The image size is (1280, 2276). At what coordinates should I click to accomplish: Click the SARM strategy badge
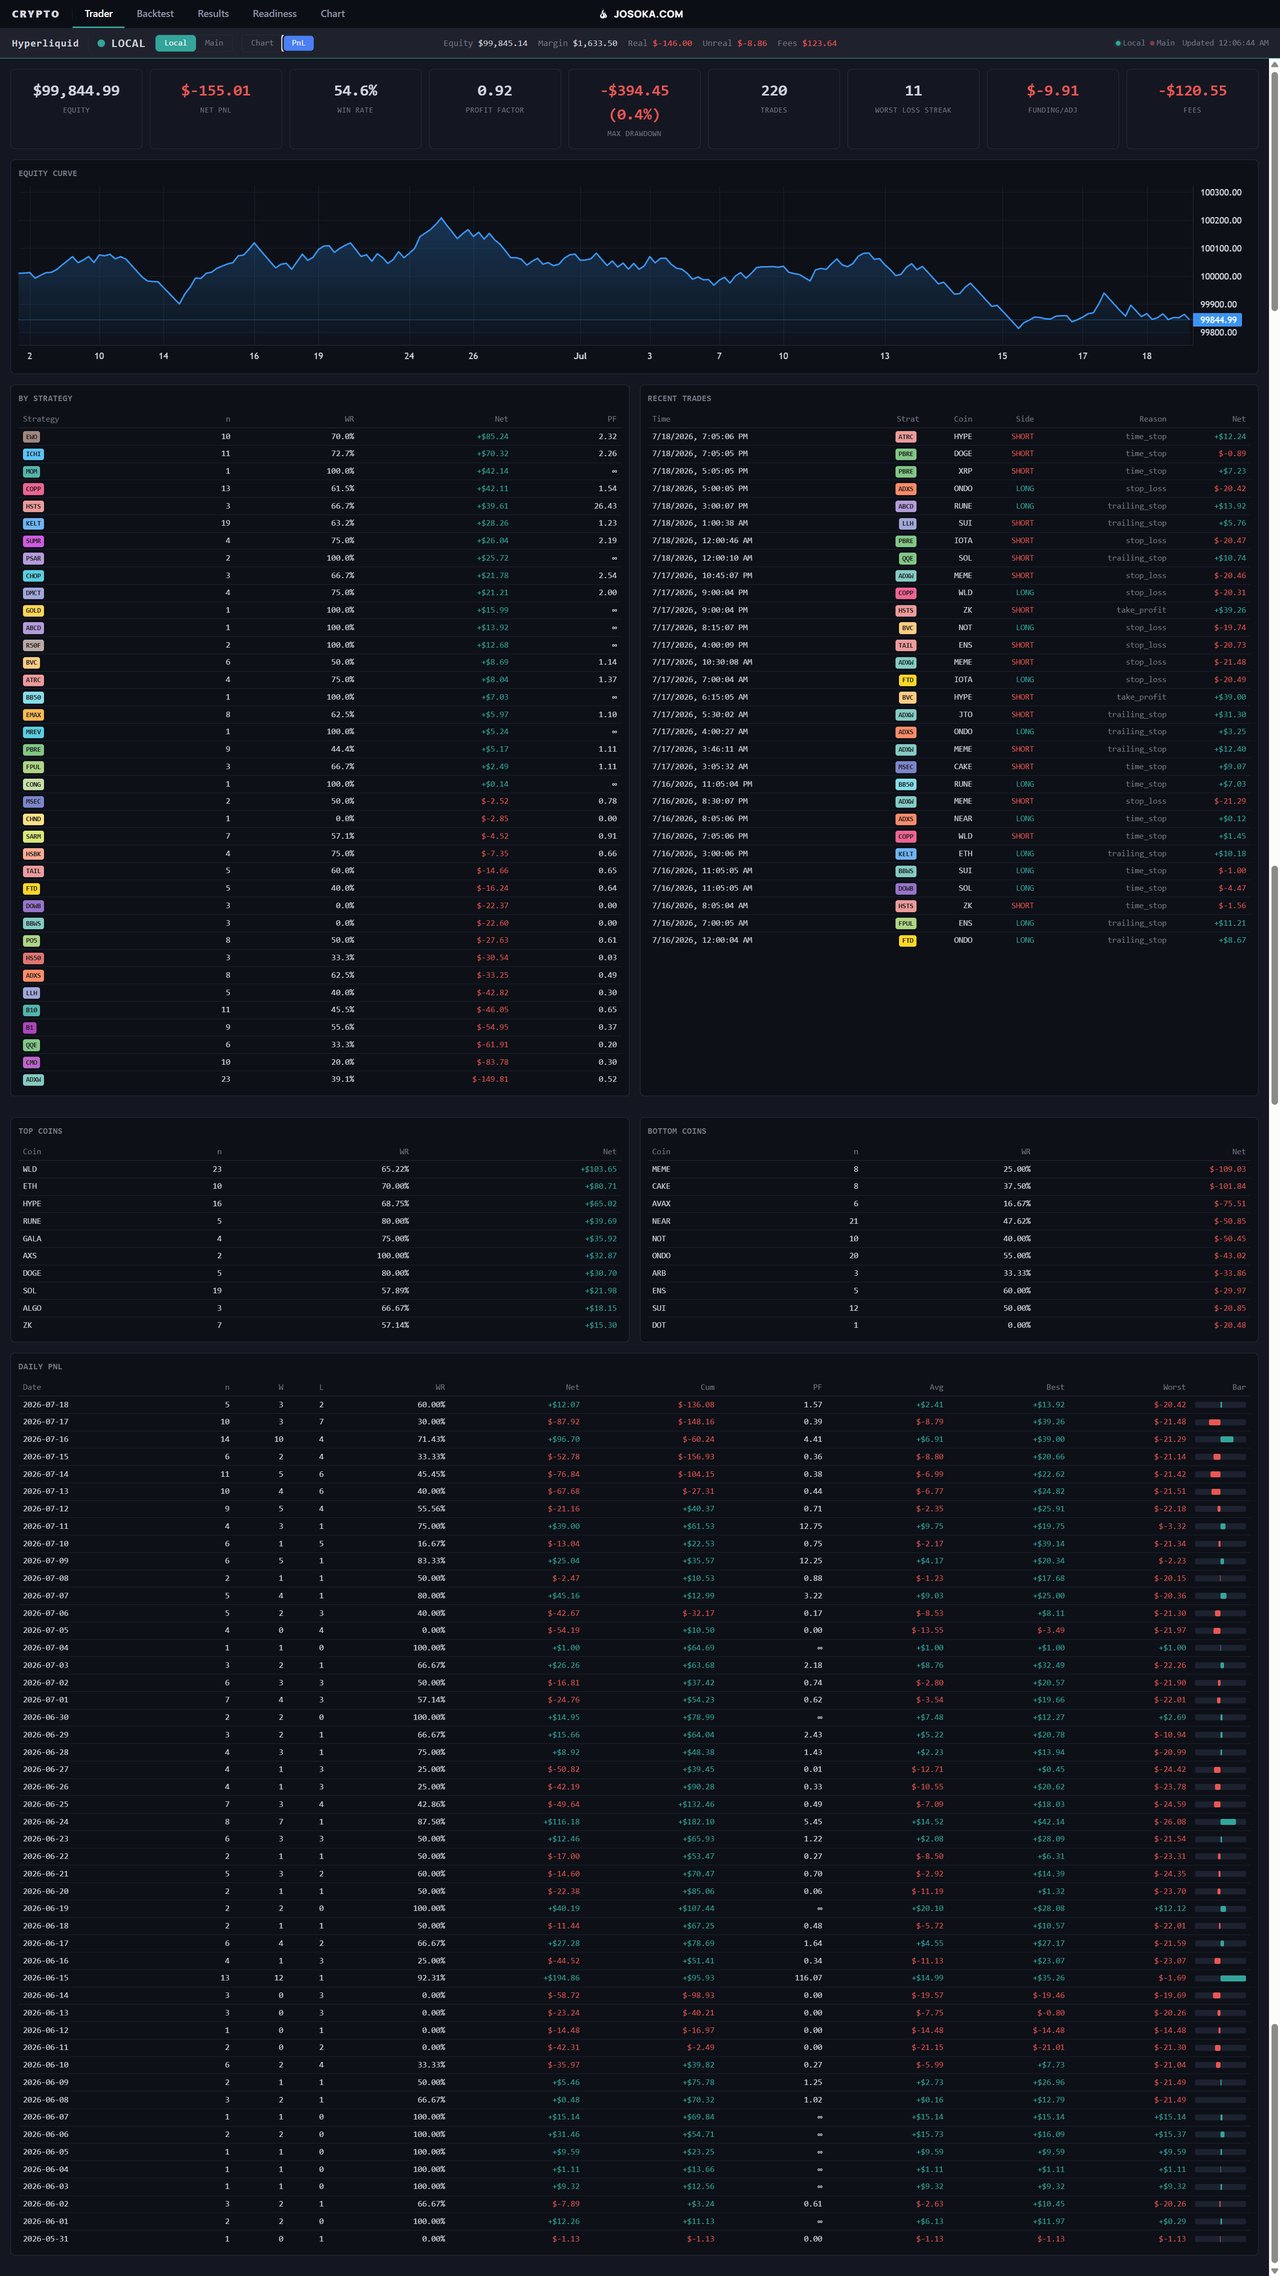pyautogui.click(x=33, y=836)
